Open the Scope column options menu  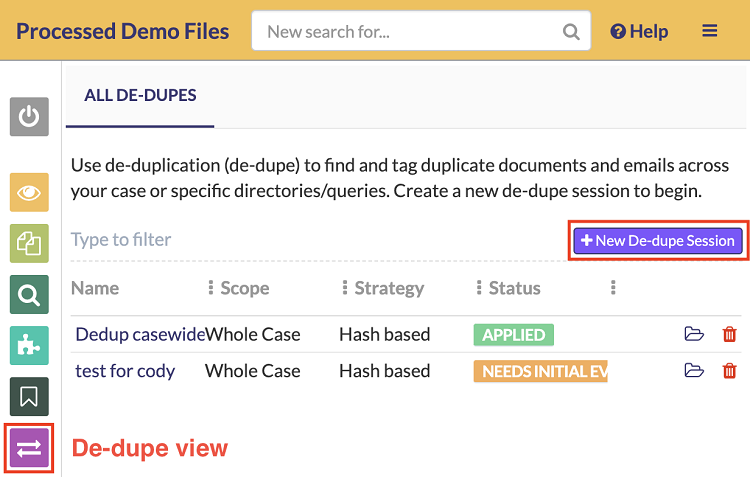tap(345, 288)
